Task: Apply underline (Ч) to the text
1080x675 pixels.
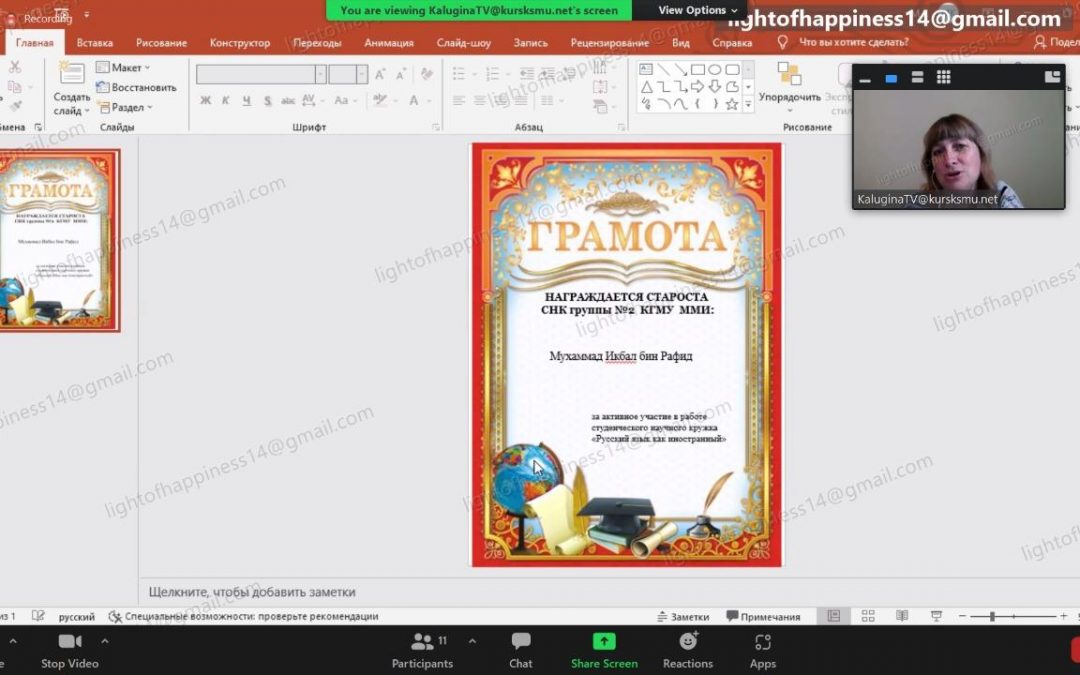Action: click(x=244, y=100)
